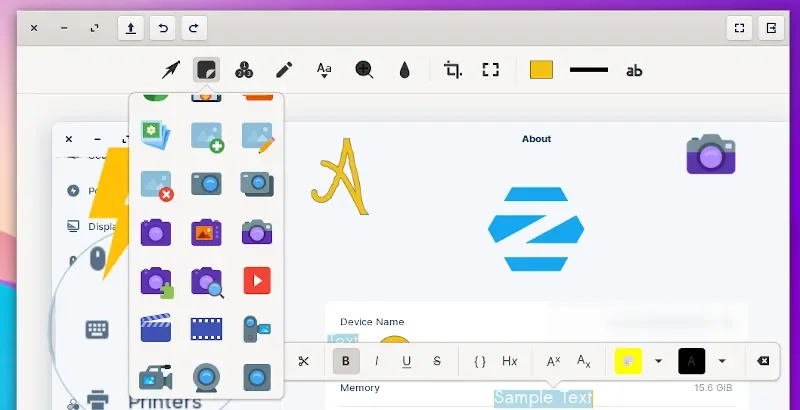This screenshot has height=410, width=800.
Task: Toggle underline text formatting
Action: point(407,361)
